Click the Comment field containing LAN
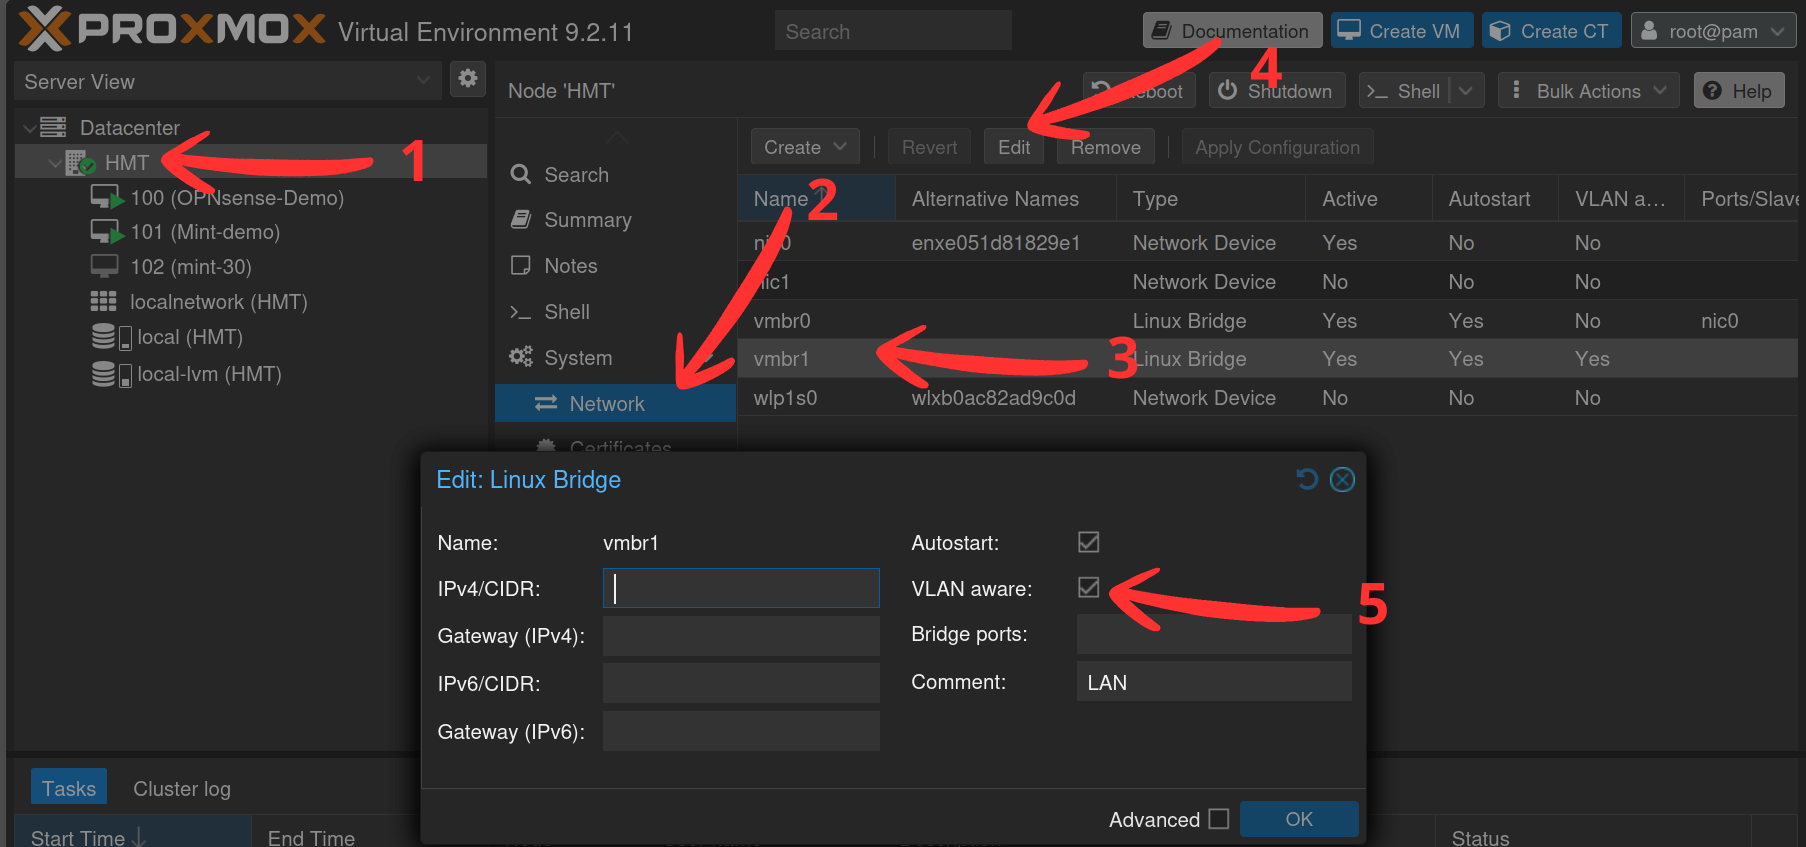 coord(1214,681)
